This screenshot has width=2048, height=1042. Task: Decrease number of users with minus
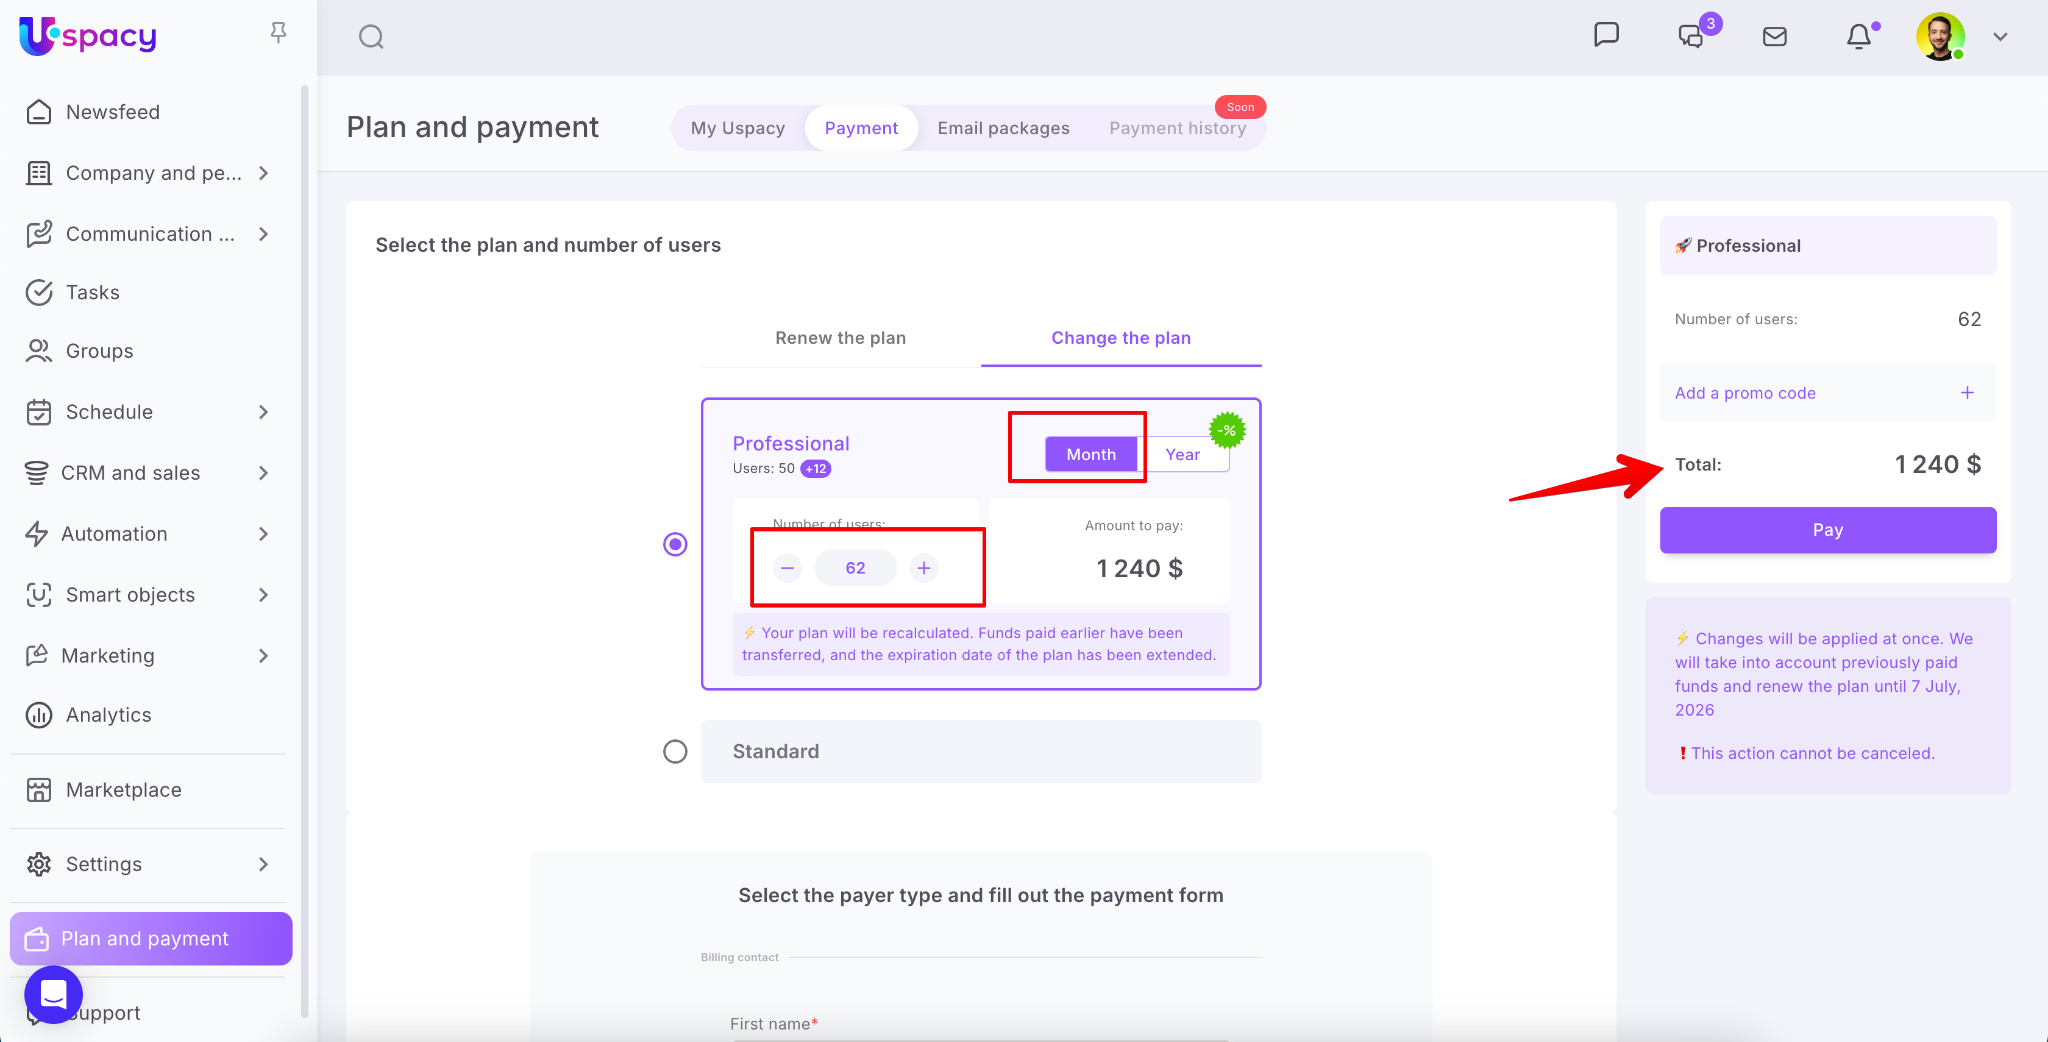(x=788, y=568)
